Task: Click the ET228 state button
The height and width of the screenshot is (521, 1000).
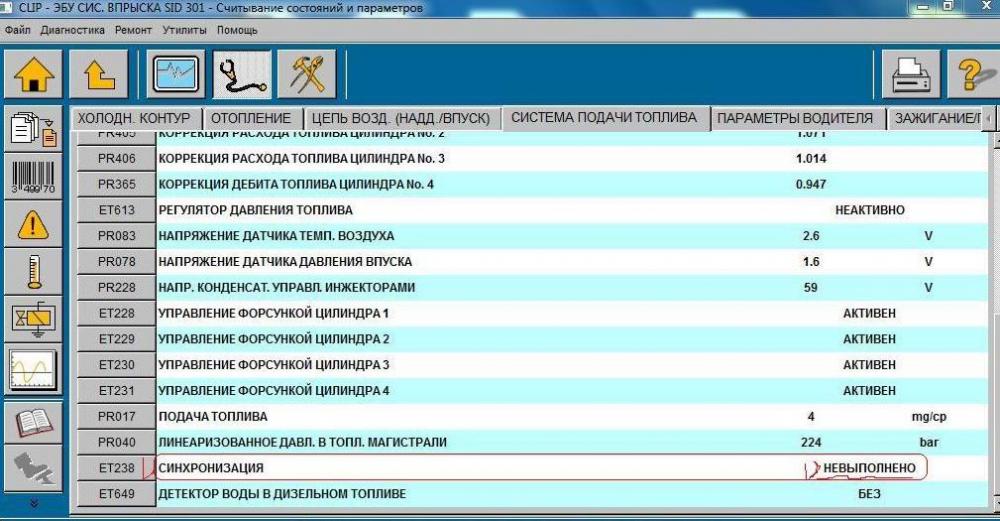Action: (x=117, y=313)
